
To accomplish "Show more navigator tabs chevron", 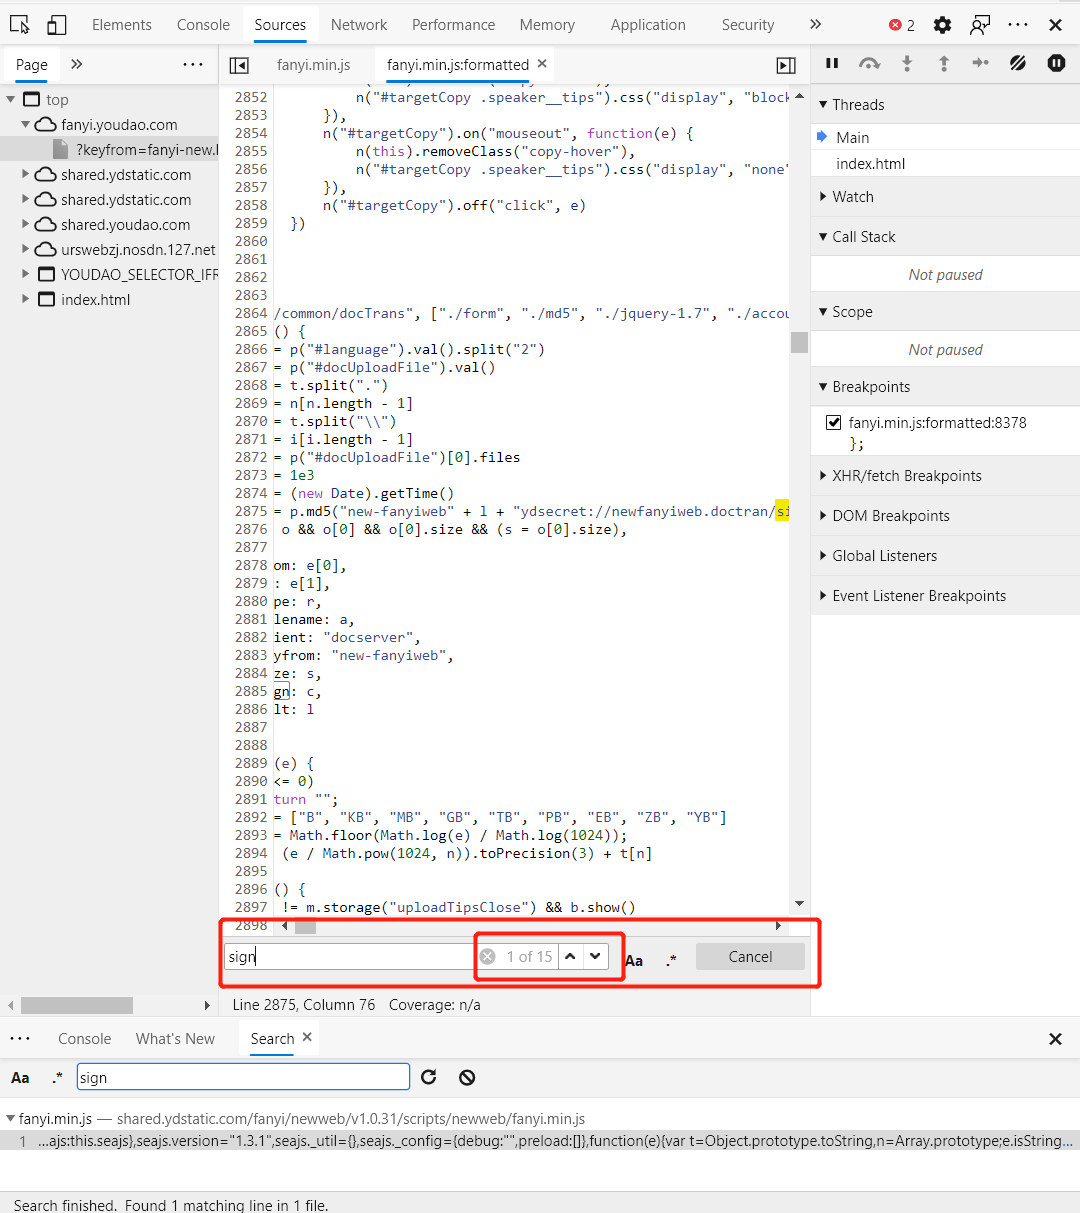I will [x=77, y=64].
